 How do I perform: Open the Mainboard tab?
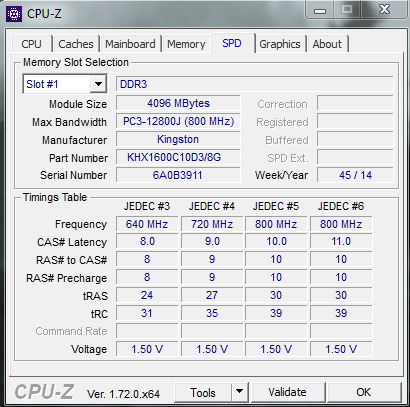point(130,44)
